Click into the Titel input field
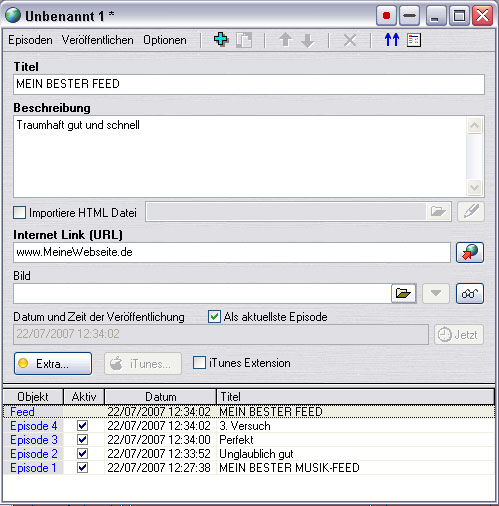Image resolution: width=499 pixels, height=506 pixels. click(249, 84)
